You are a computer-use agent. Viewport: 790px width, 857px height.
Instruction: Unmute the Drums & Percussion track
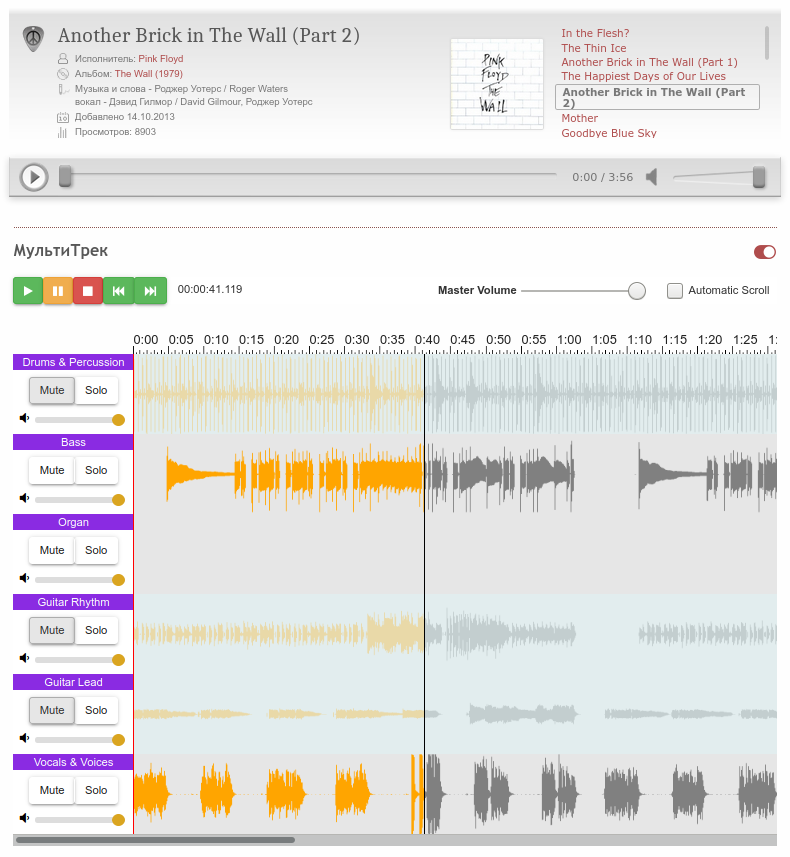point(52,390)
